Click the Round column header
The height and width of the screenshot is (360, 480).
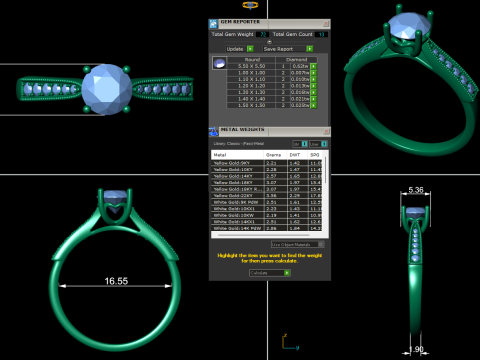pyautogui.click(x=252, y=60)
